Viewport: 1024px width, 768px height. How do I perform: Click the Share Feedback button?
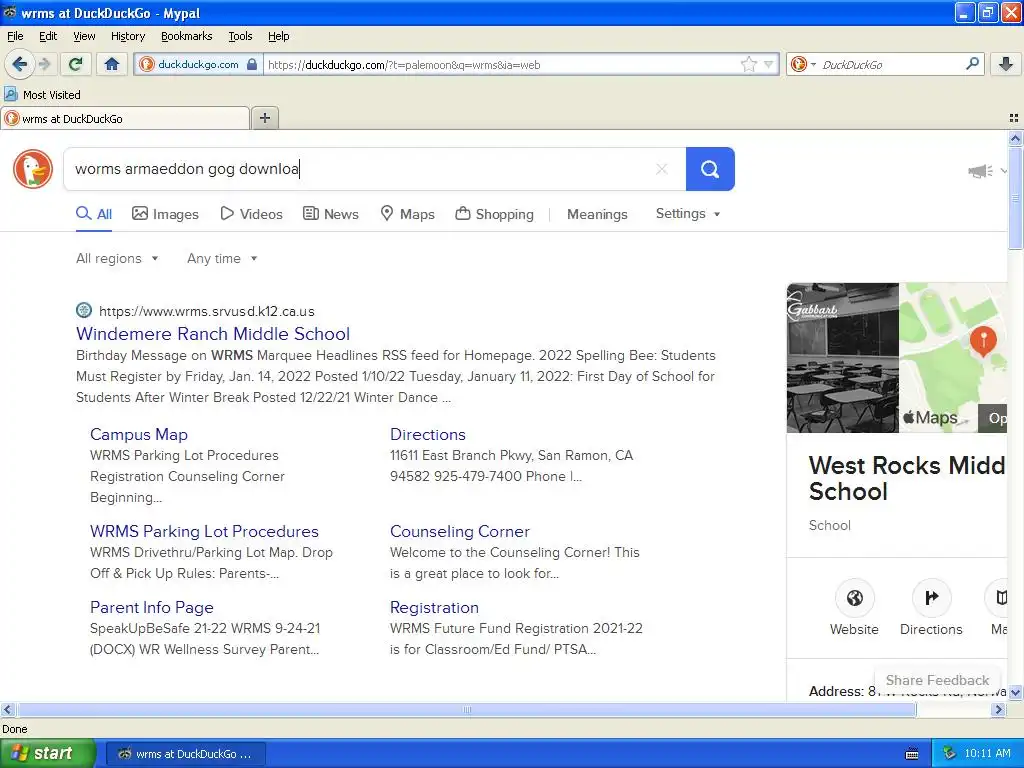point(937,680)
